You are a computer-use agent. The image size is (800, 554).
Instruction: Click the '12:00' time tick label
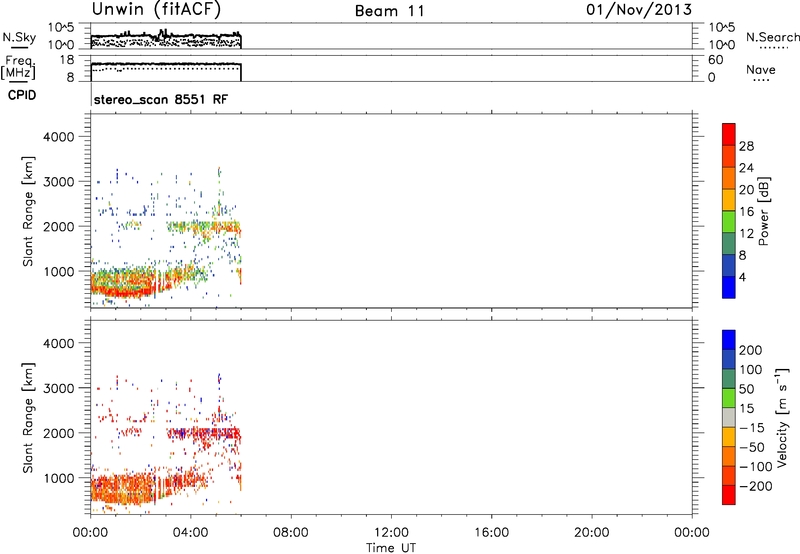point(391,533)
